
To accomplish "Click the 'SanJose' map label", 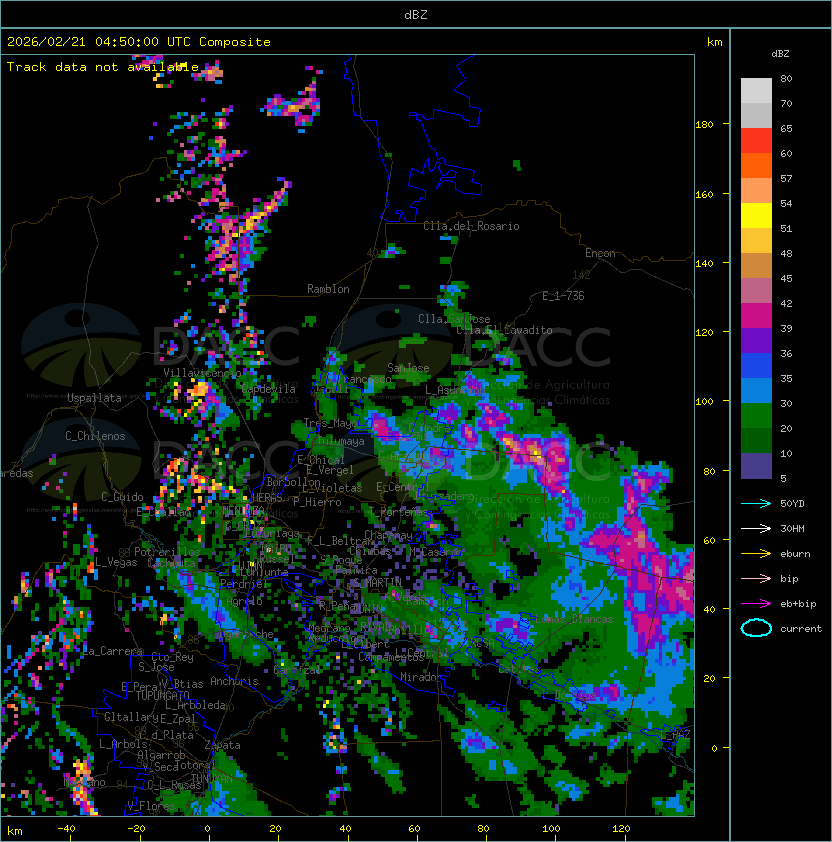I will (408, 368).
